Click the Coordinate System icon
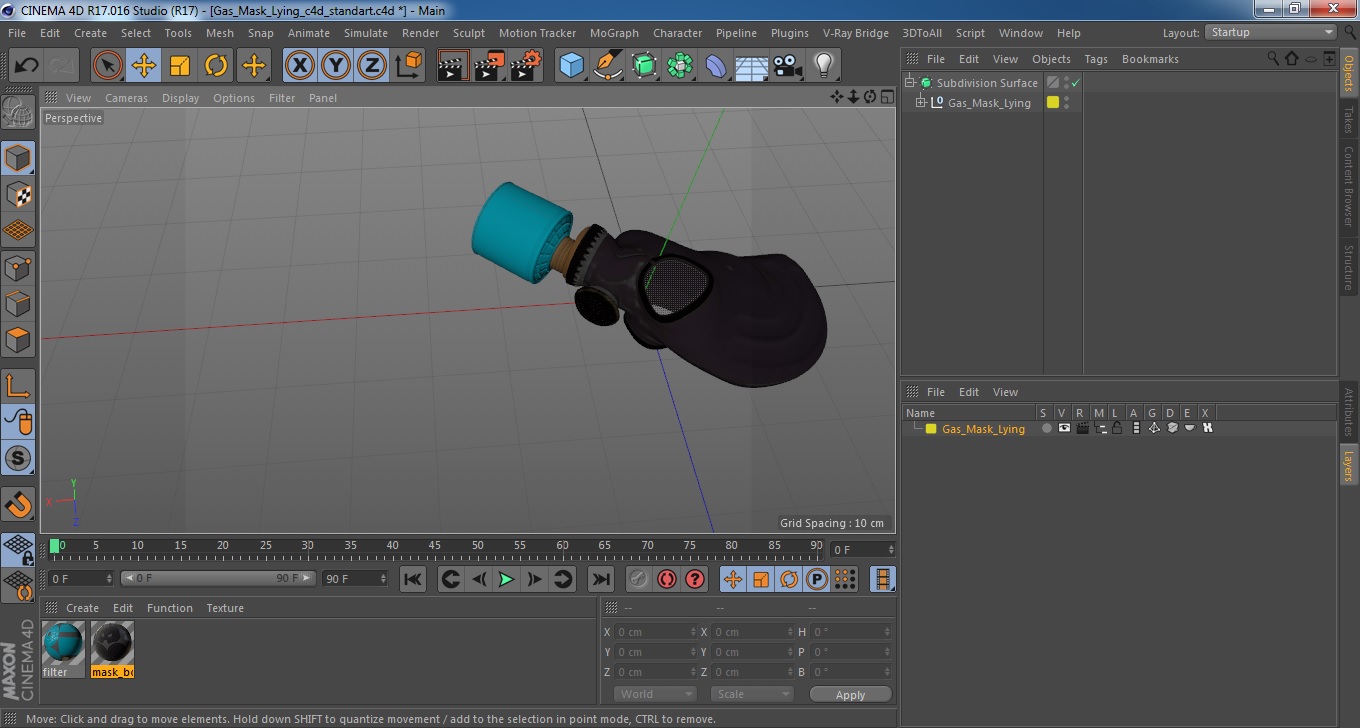The image size is (1360, 728). [408, 66]
